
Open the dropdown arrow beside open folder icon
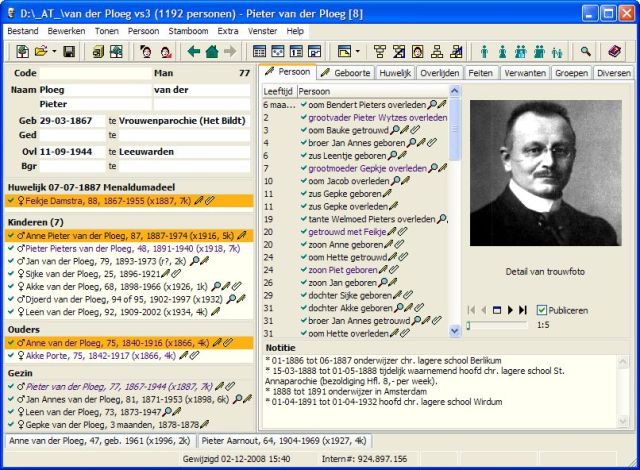tap(53, 51)
